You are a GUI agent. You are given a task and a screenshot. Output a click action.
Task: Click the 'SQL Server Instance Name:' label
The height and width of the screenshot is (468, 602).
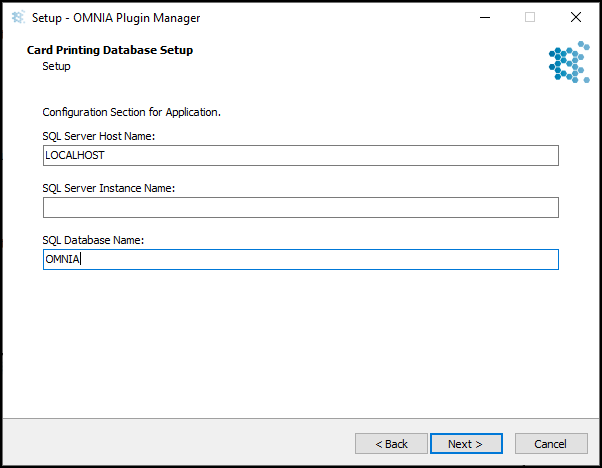(109, 188)
